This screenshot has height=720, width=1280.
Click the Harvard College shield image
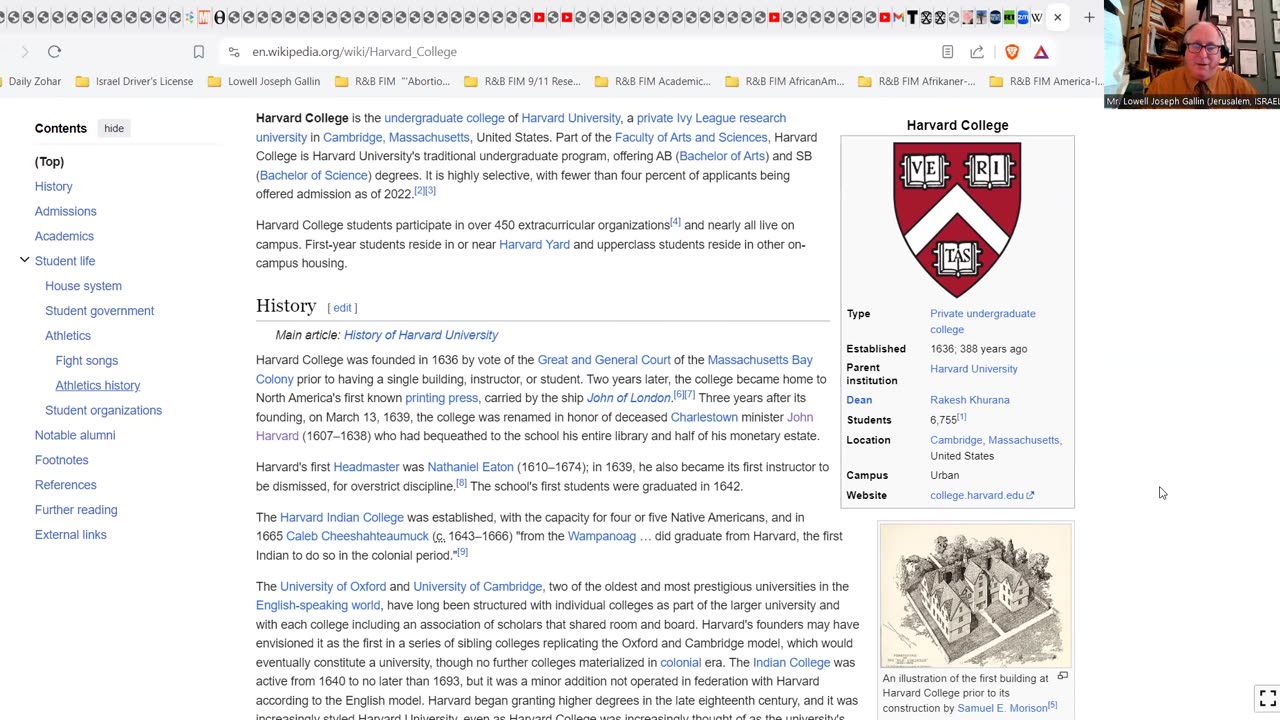957,220
